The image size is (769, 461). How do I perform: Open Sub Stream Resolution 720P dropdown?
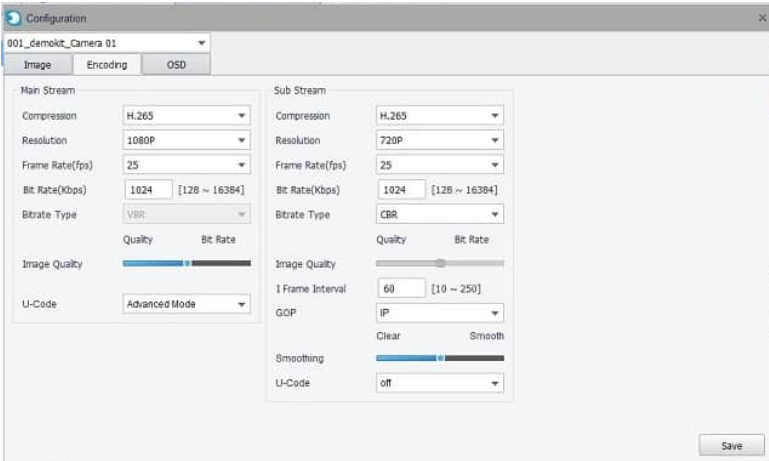(x=439, y=140)
